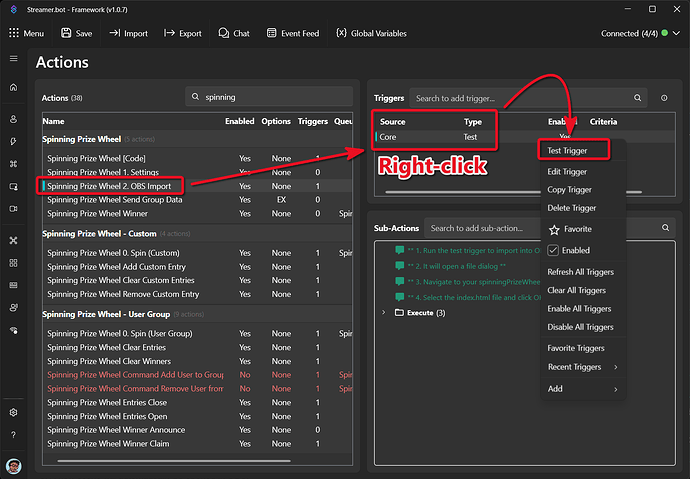Screen dimensions: 690x479
Task: Toggle the sidebar hamburger icon
Action: [x=14, y=59]
